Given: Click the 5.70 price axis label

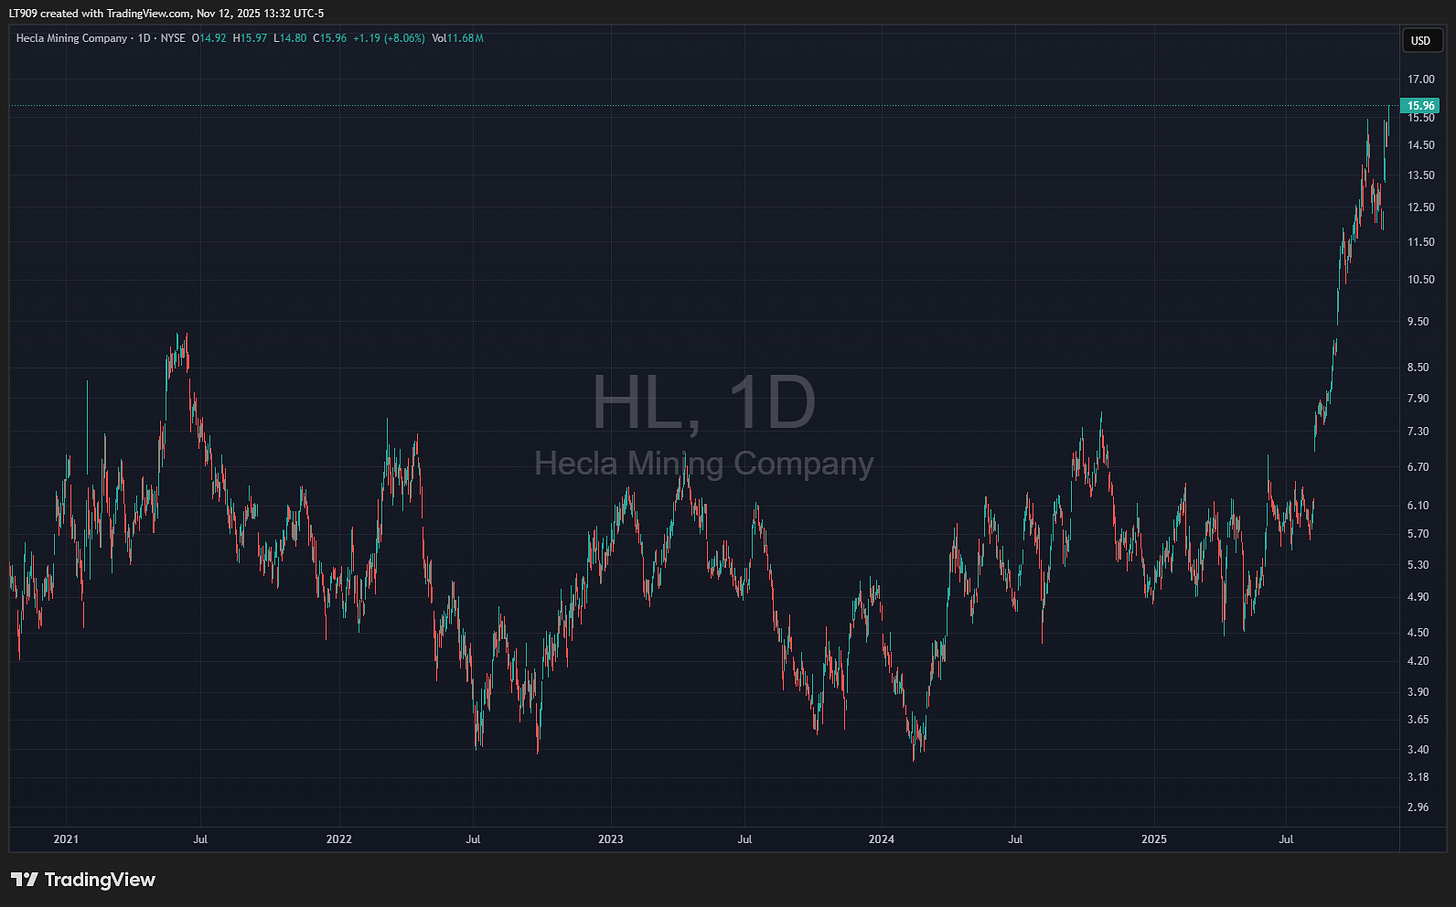Looking at the screenshot, I should click(x=1418, y=534).
